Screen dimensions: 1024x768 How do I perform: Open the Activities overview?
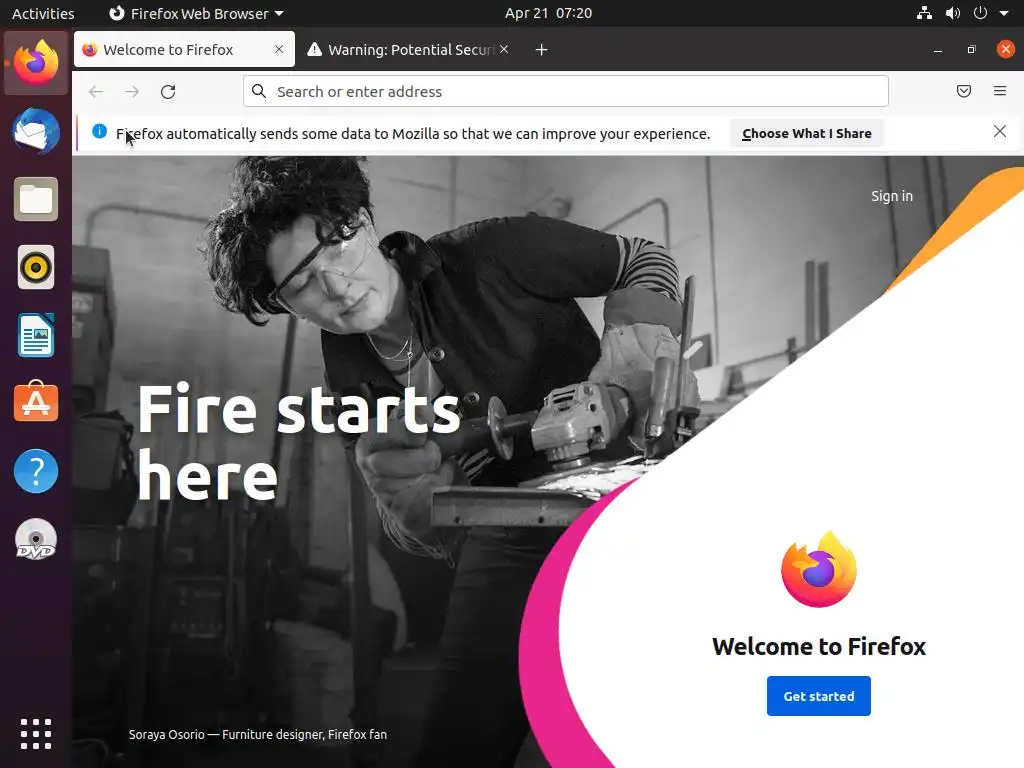click(x=43, y=13)
